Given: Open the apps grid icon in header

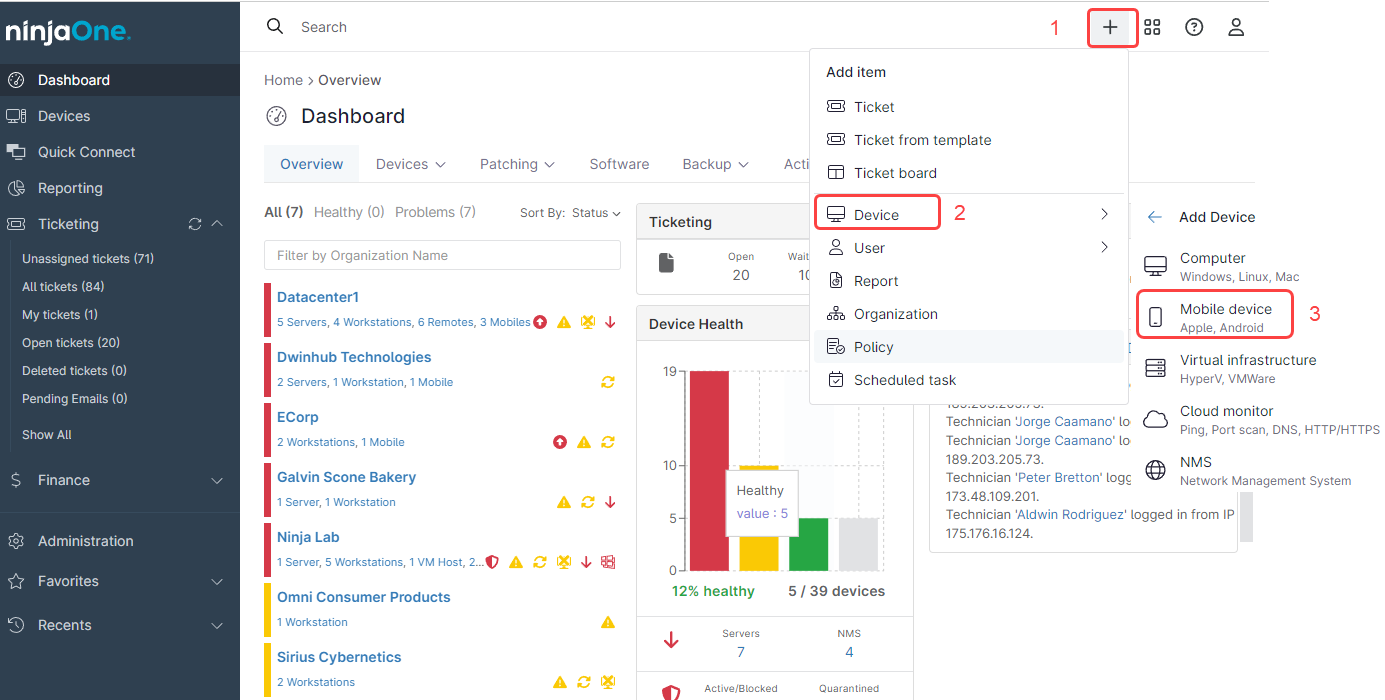Looking at the screenshot, I should (1152, 28).
